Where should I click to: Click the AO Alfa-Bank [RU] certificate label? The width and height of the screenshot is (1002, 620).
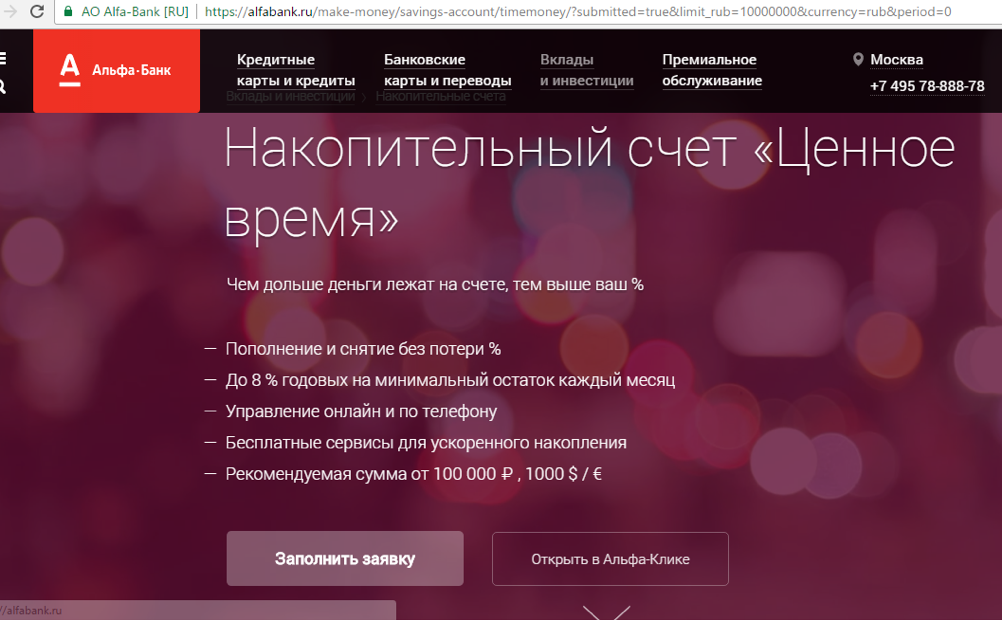[135, 12]
